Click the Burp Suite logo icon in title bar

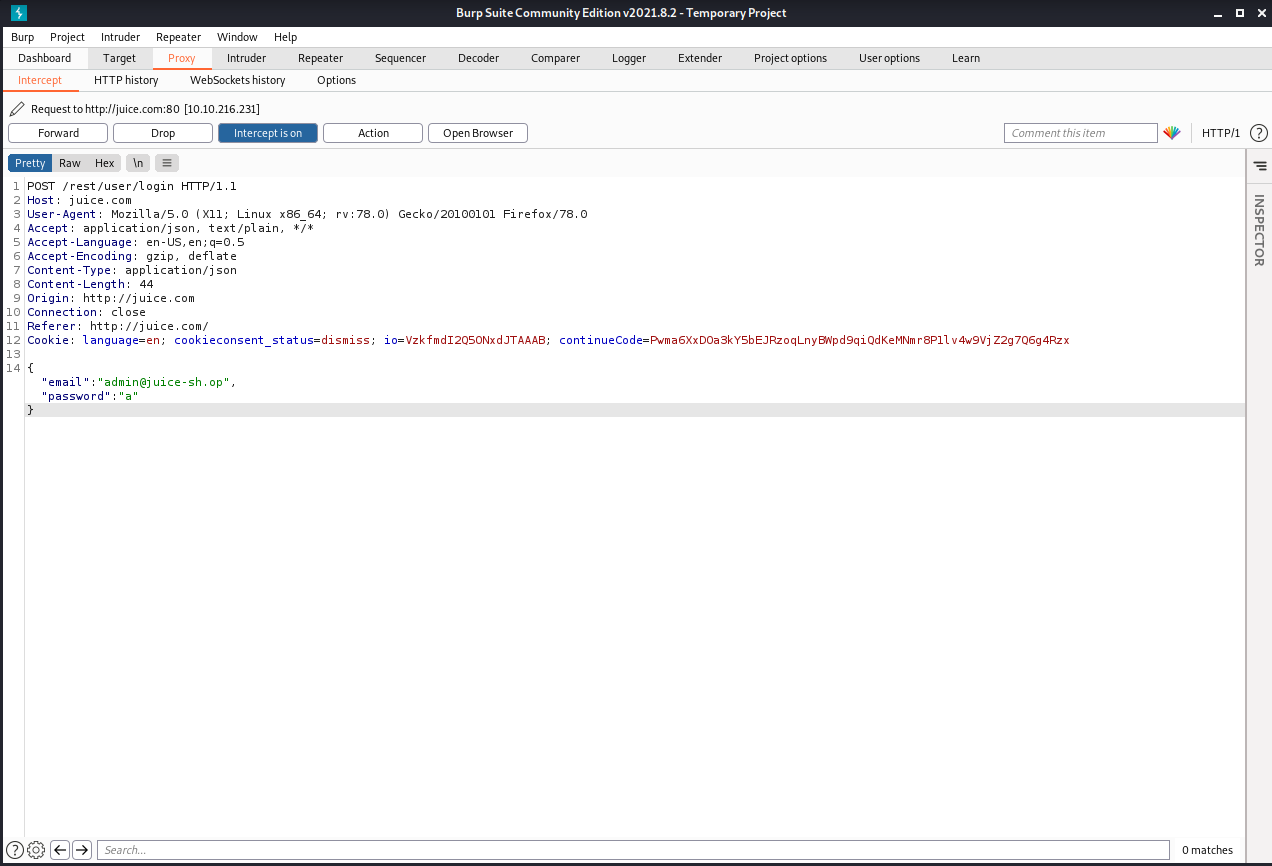tap(19, 13)
